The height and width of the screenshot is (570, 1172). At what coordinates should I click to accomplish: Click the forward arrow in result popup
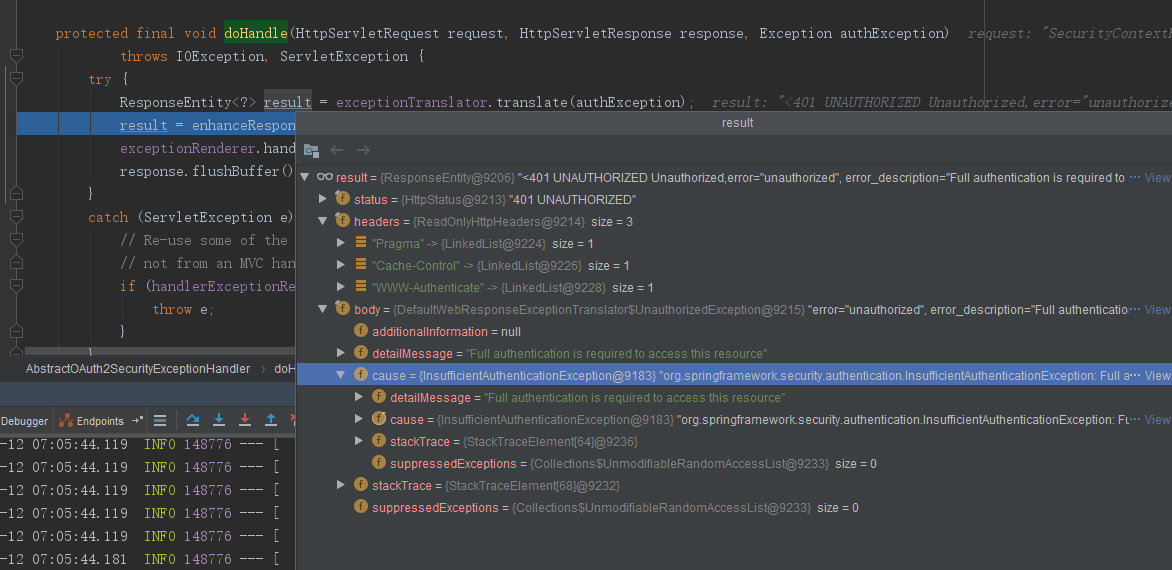363,150
